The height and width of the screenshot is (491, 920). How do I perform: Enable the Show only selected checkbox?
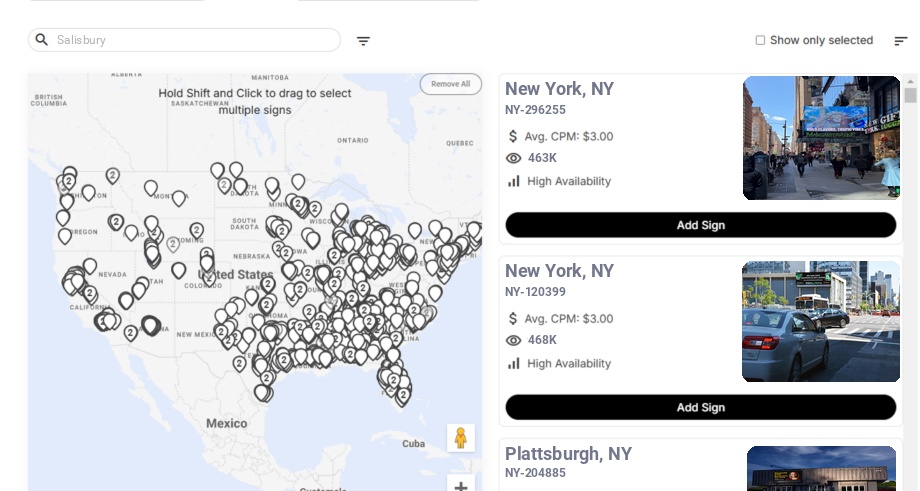pos(760,40)
